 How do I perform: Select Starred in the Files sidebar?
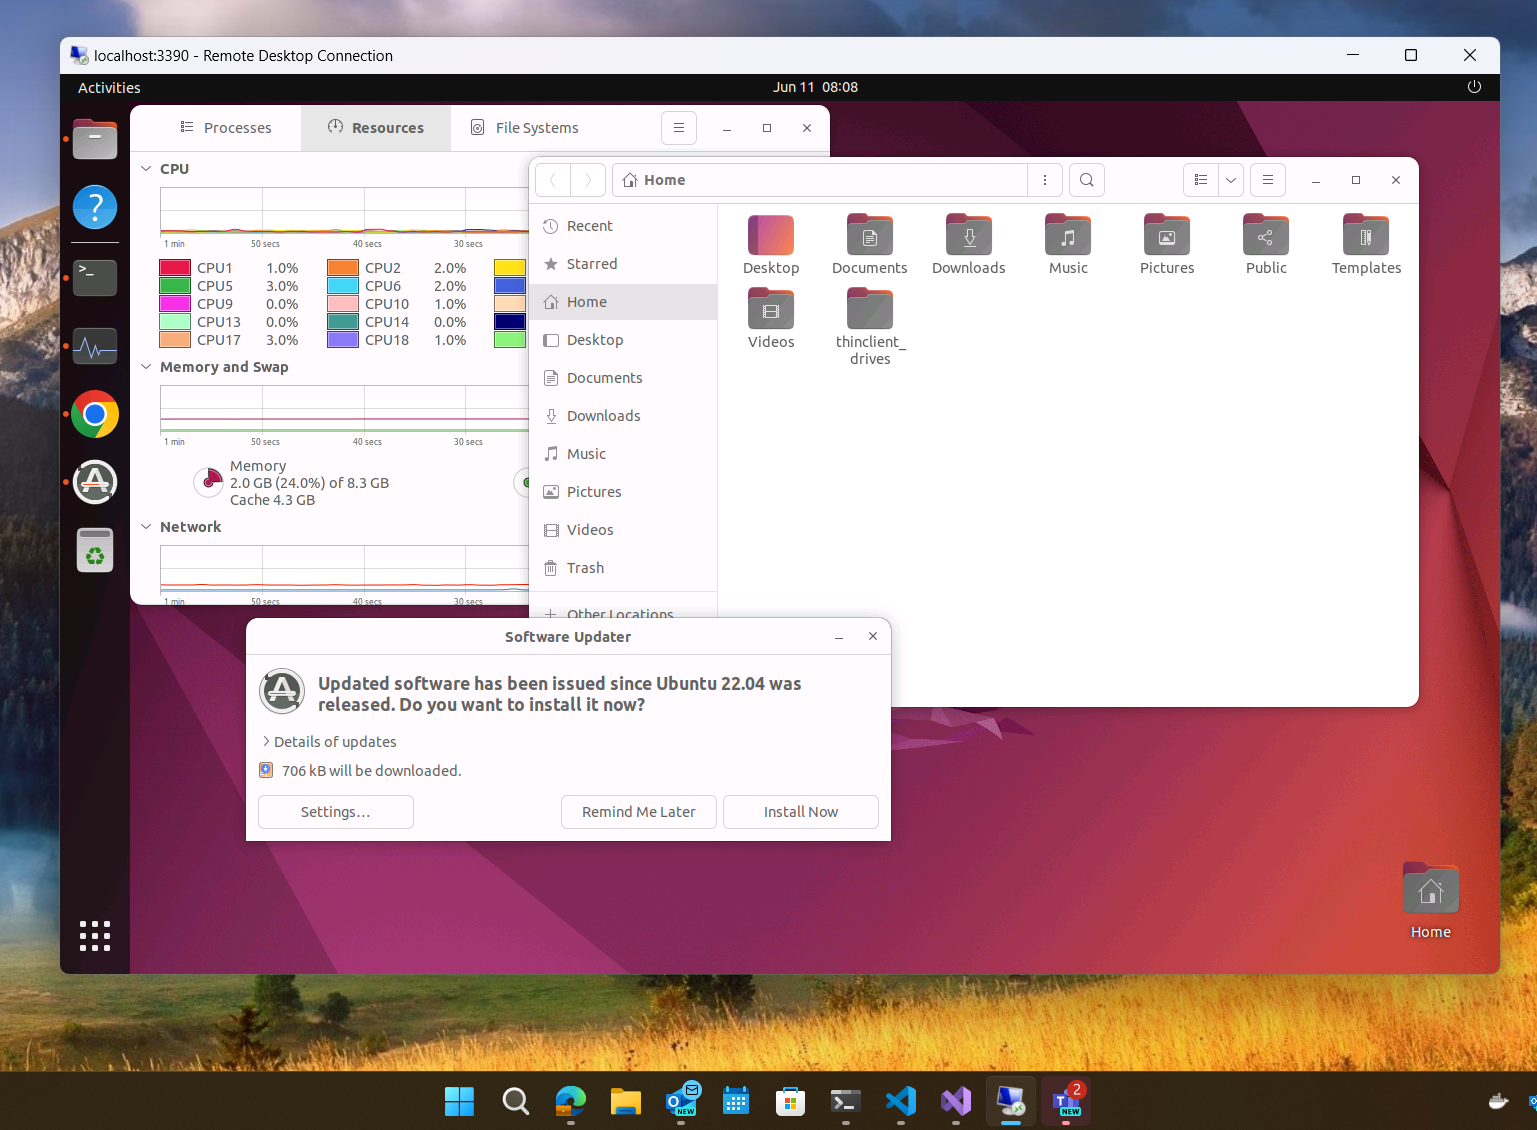[591, 264]
